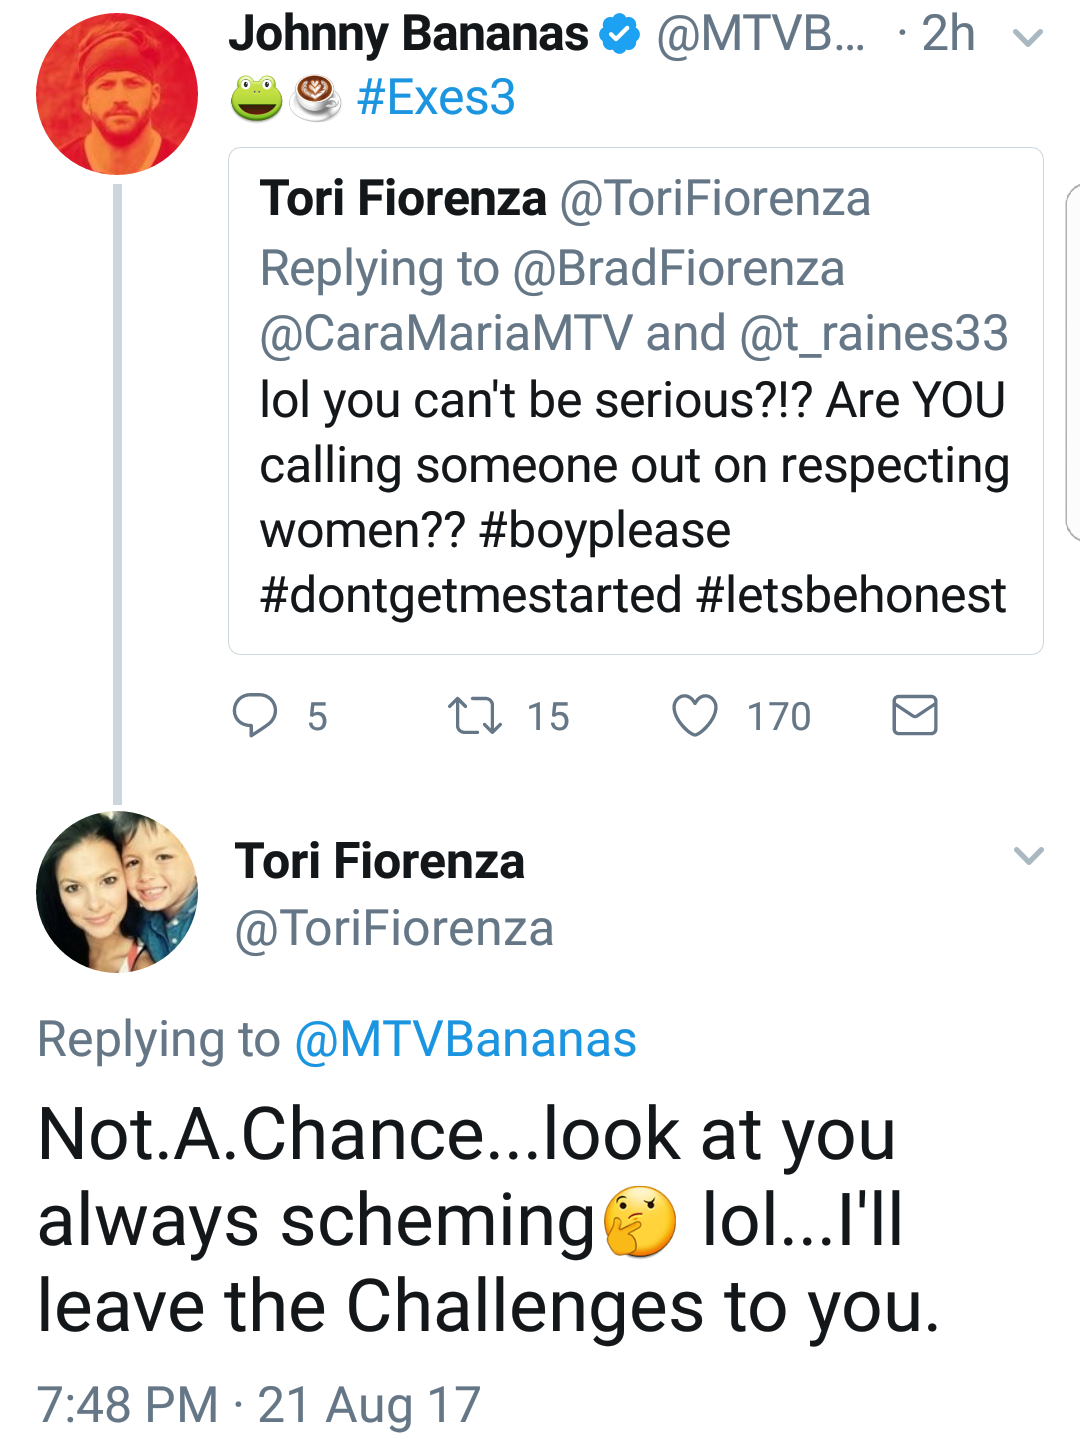
Task: Click the 7:48 PM timestamp
Action: click(x=127, y=1404)
